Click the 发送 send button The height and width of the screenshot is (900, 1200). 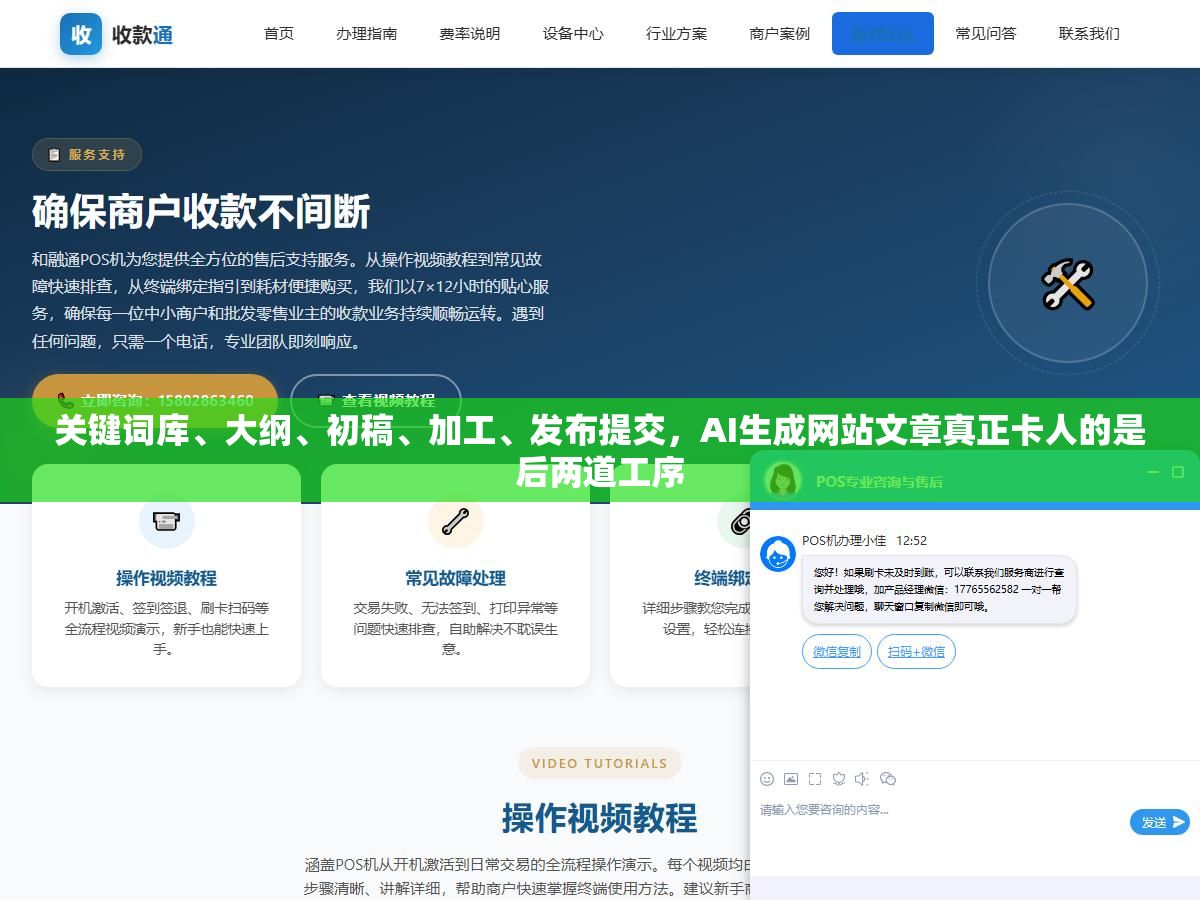(1160, 822)
